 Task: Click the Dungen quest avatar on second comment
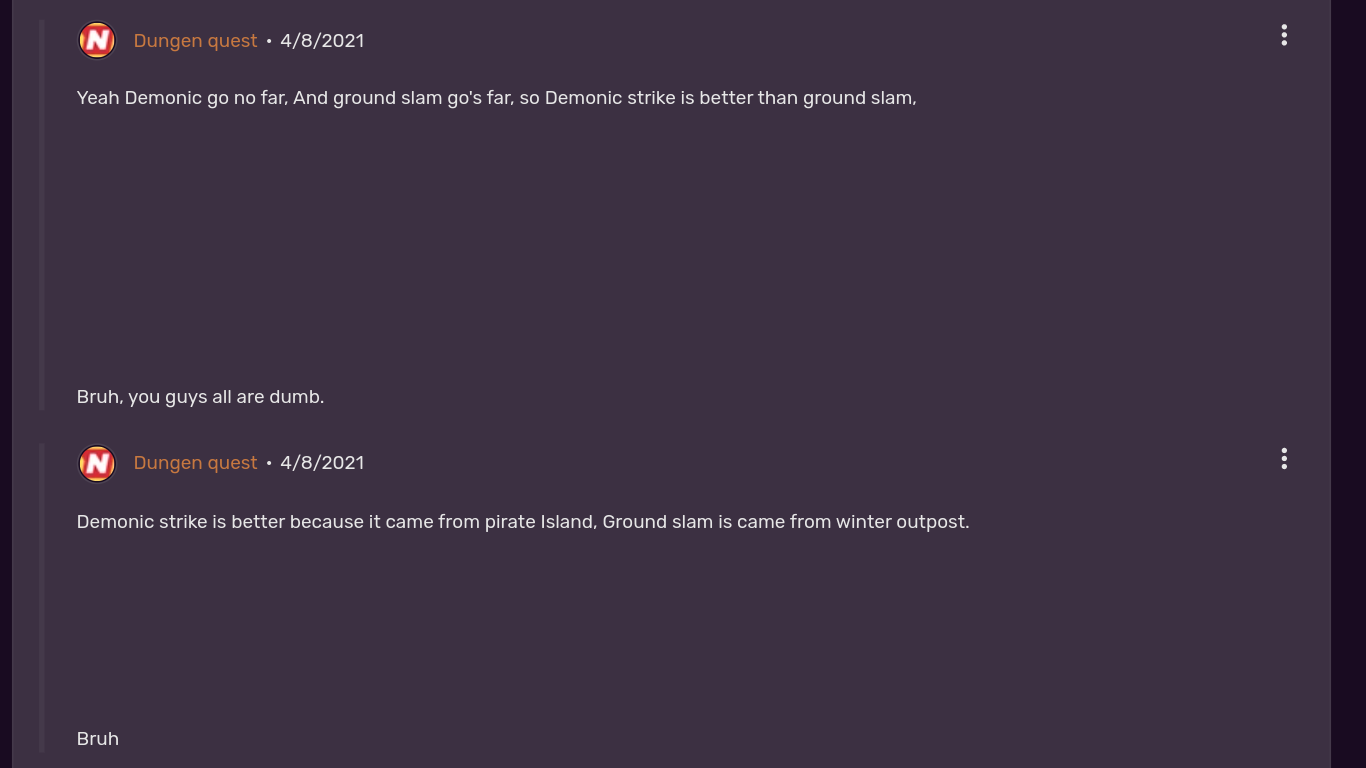click(96, 463)
